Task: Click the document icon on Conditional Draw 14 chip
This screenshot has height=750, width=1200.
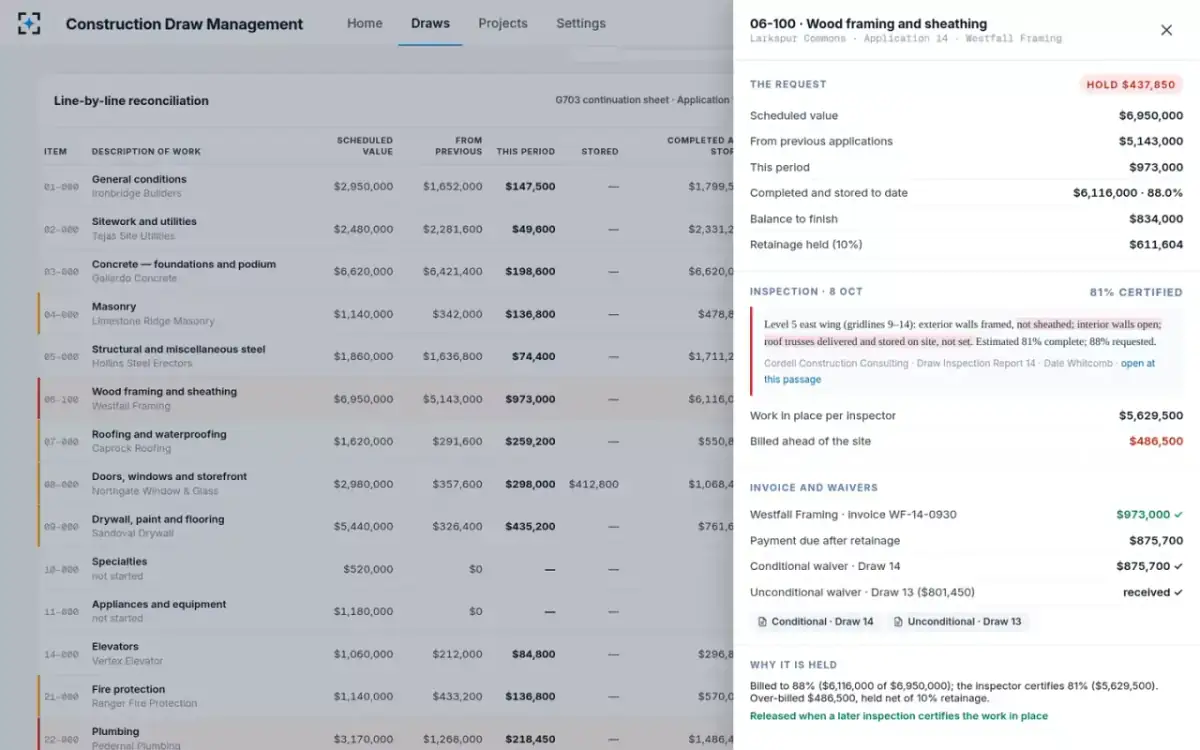Action: tap(763, 622)
